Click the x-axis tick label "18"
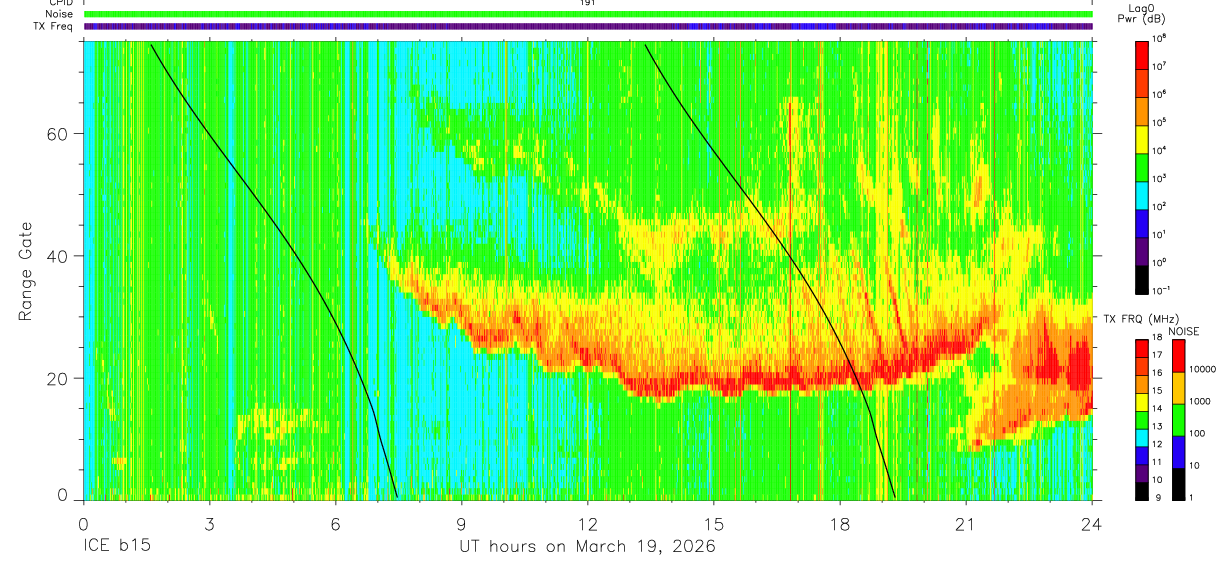1228x567 pixels. (x=840, y=524)
